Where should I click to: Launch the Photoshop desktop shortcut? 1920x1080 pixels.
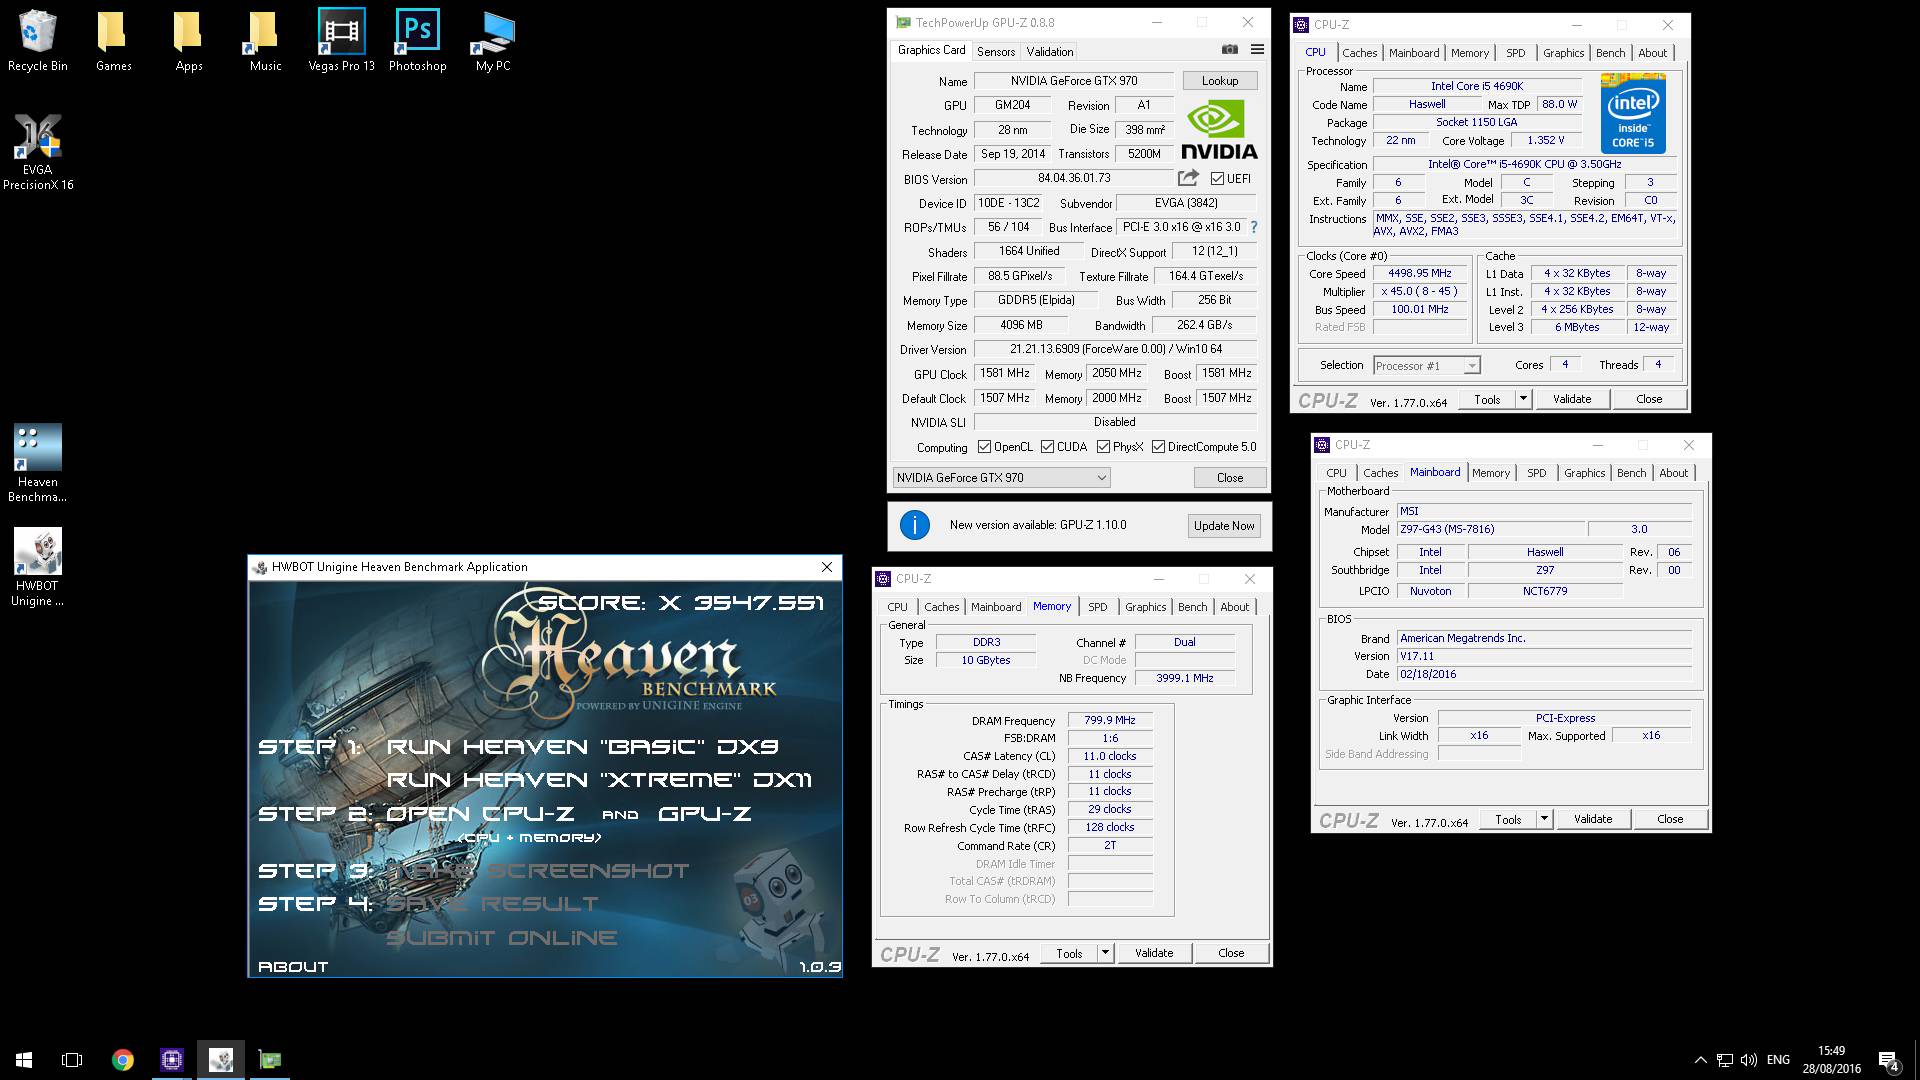417,42
